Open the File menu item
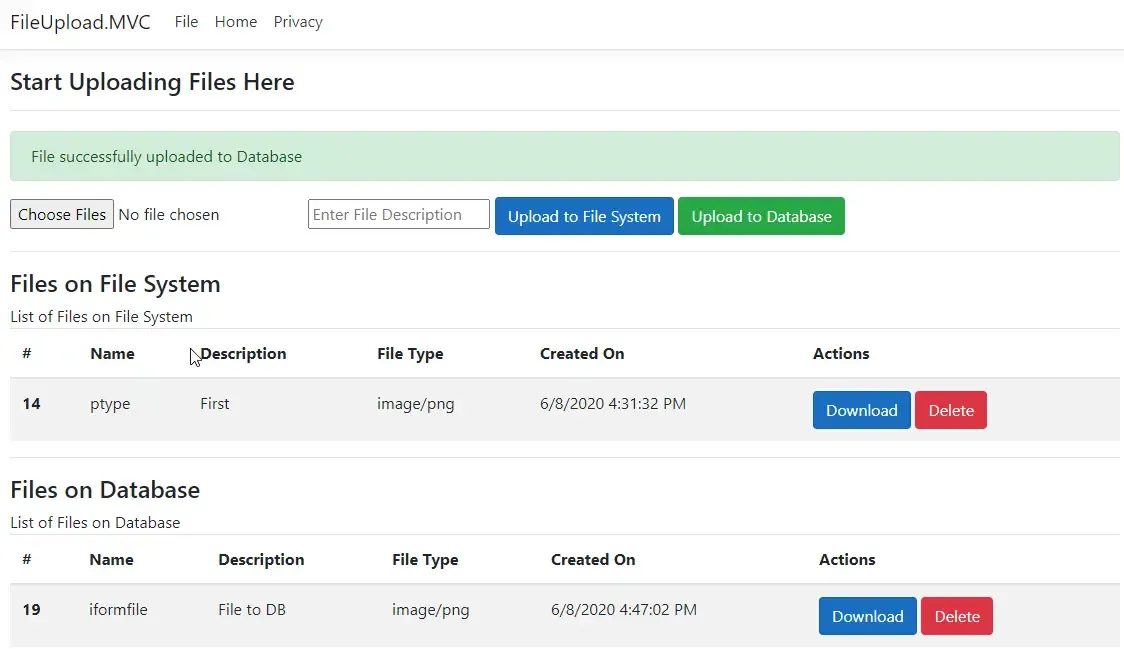 pyautogui.click(x=186, y=21)
